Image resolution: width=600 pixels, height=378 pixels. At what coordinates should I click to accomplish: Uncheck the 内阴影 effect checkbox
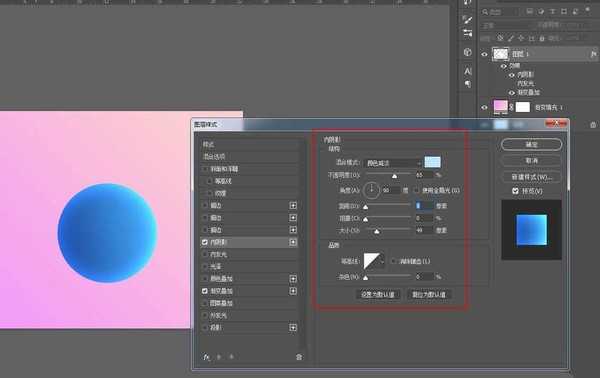pyautogui.click(x=205, y=242)
